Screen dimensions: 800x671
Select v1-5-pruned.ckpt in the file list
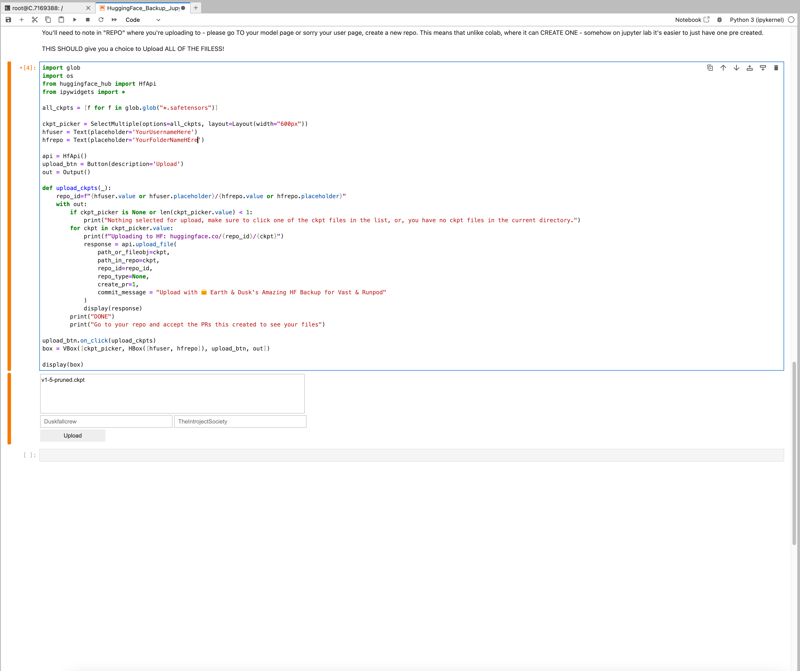tap(63, 380)
